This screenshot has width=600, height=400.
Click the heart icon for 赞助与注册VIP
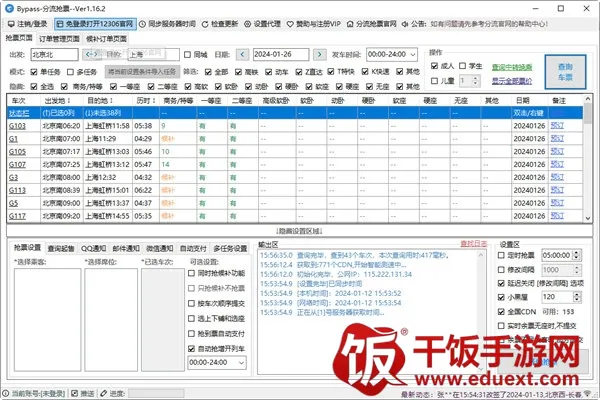click(290, 24)
